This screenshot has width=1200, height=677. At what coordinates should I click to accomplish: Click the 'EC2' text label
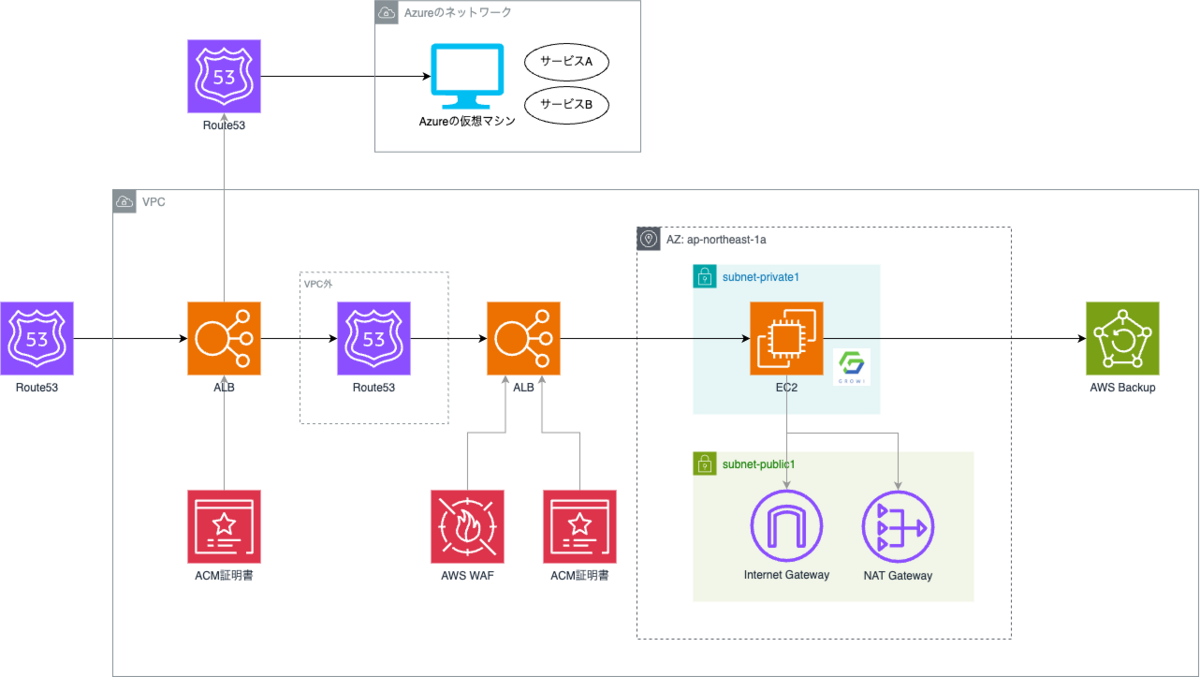pyautogui.click(x=787, y=388)
